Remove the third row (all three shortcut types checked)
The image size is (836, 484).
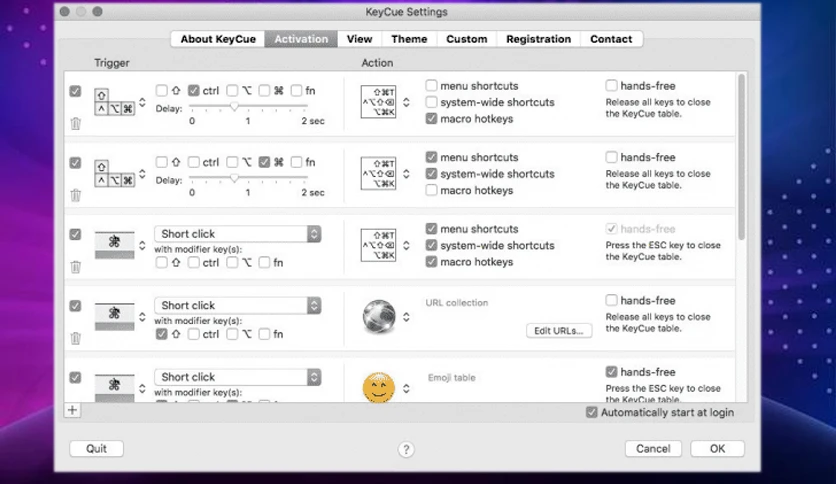(76, 267)
